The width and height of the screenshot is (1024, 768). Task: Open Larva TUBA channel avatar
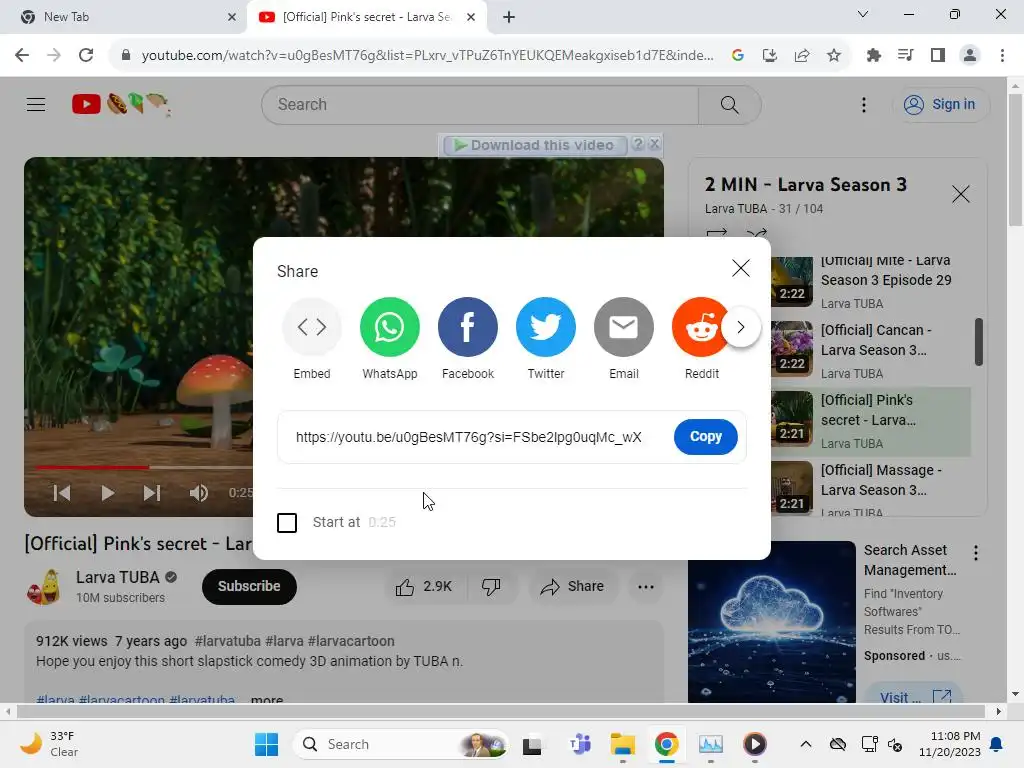pos(44,586)
